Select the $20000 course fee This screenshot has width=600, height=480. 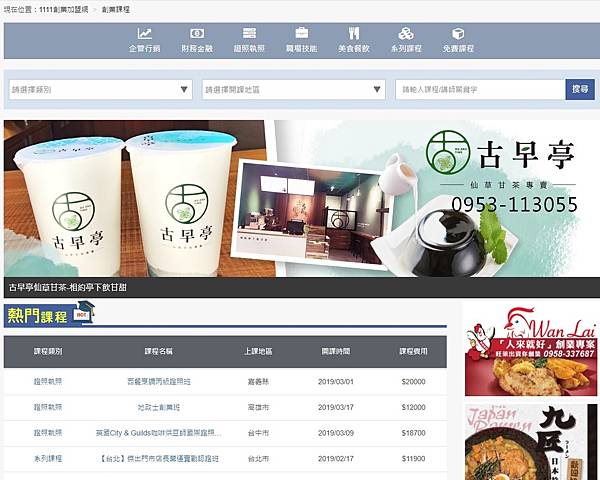coord(413,382)
